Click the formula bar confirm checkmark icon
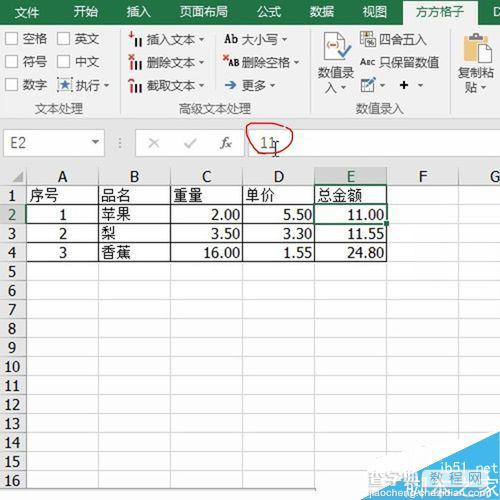This screenshot has height=500, width=500. 190,143
